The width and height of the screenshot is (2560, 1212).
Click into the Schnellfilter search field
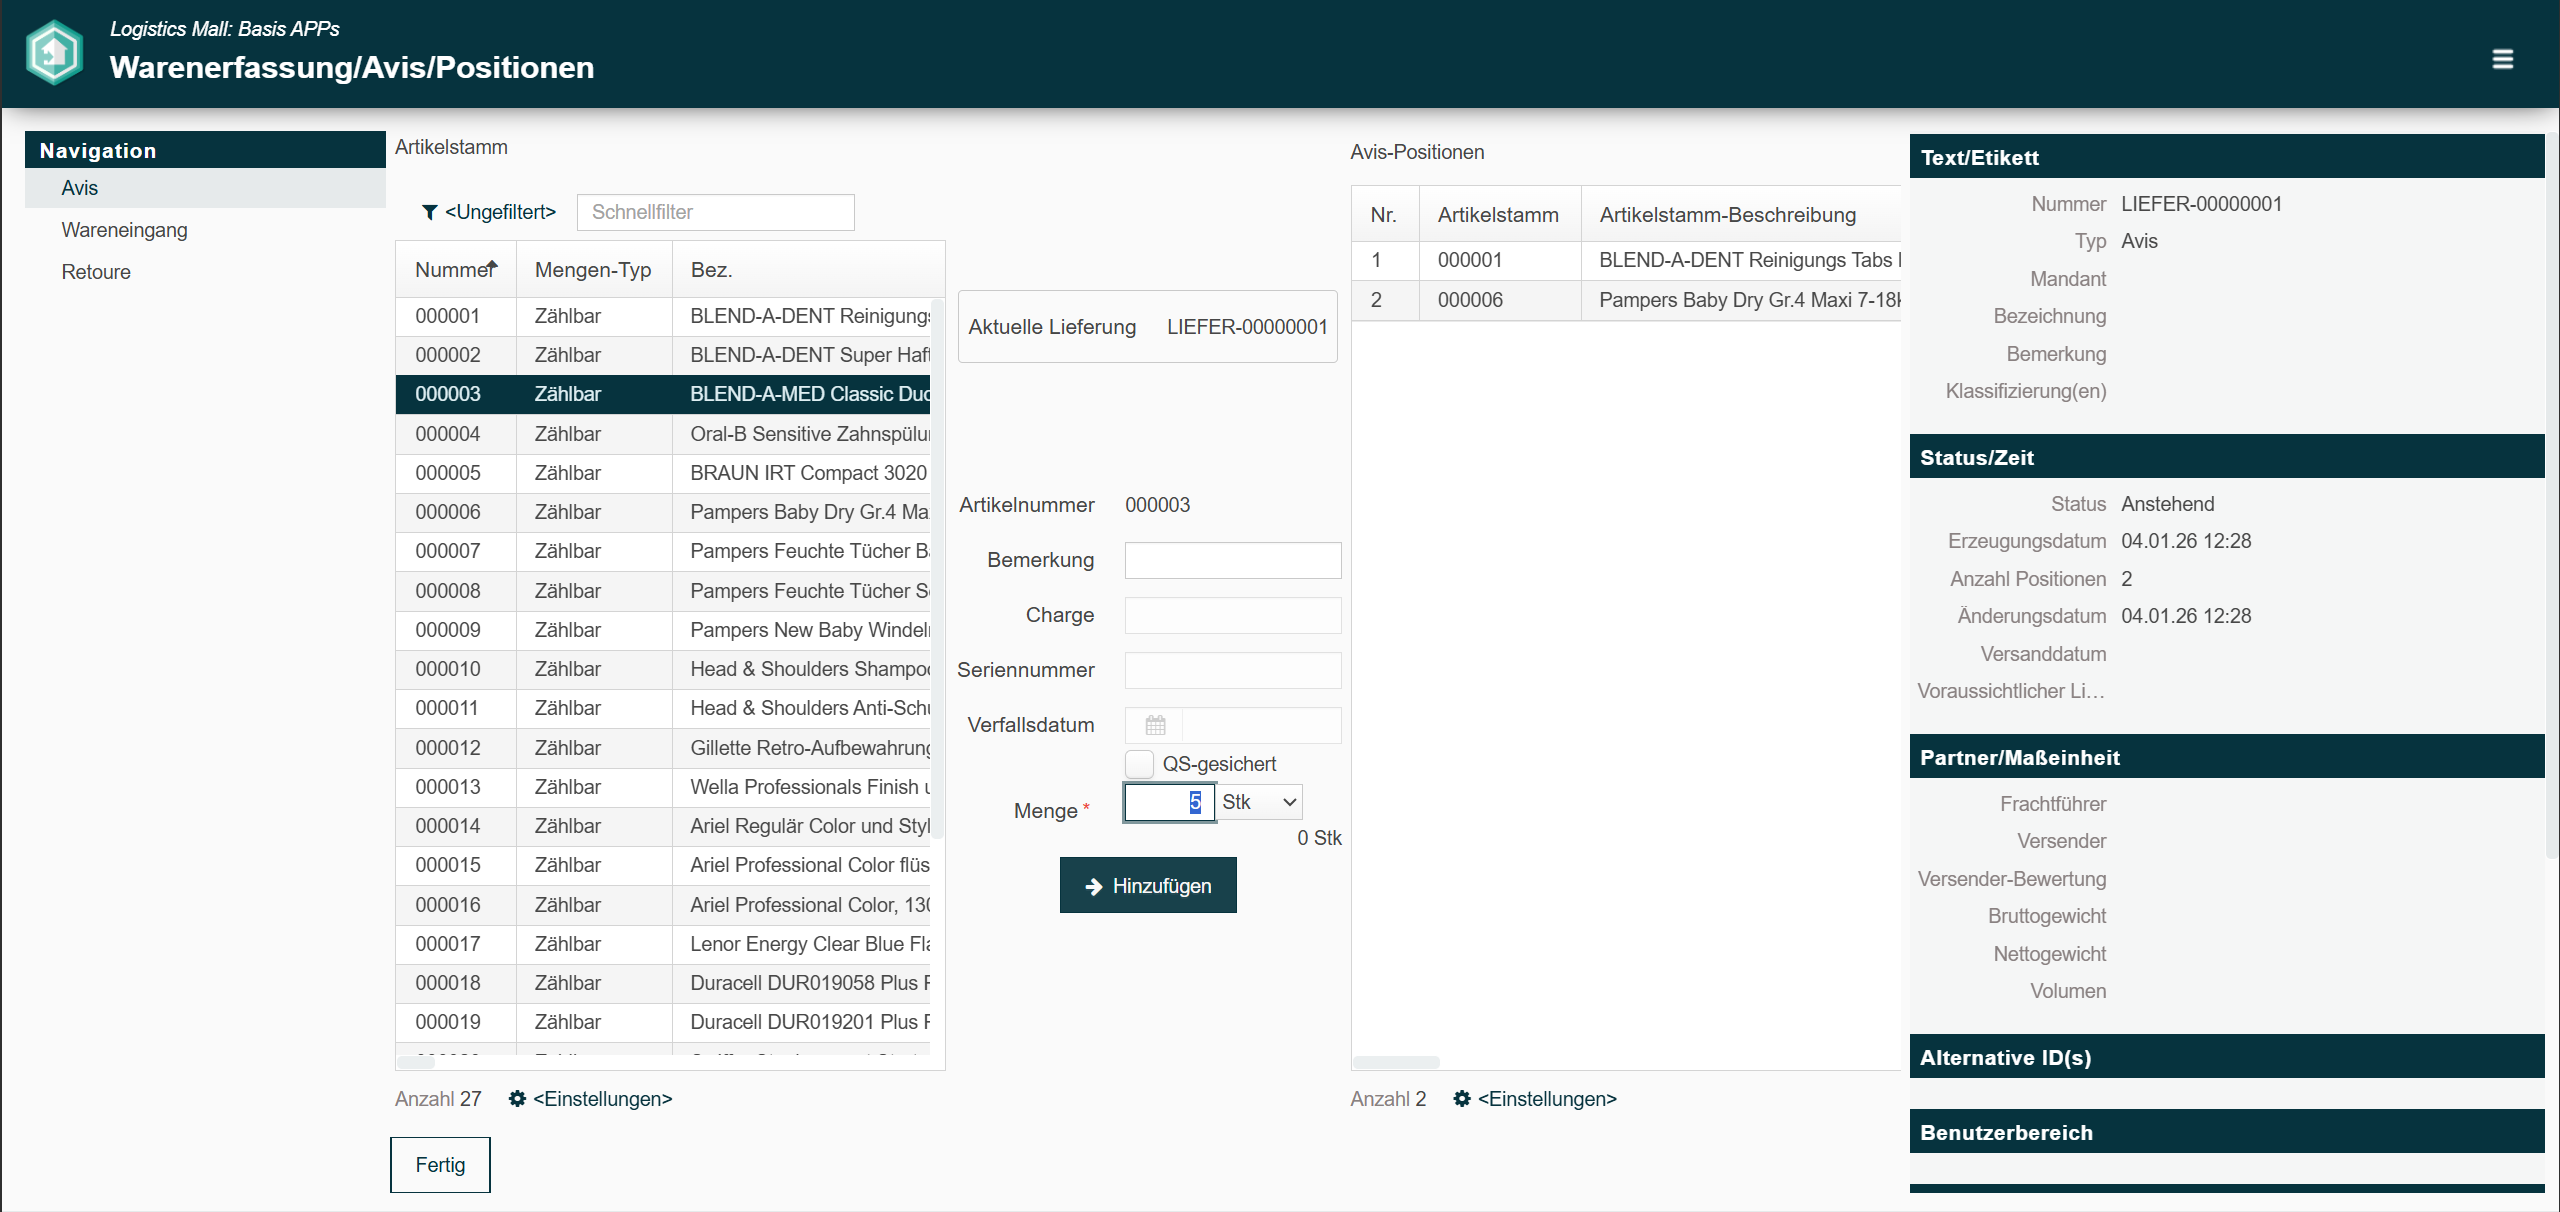click(715, 212)
